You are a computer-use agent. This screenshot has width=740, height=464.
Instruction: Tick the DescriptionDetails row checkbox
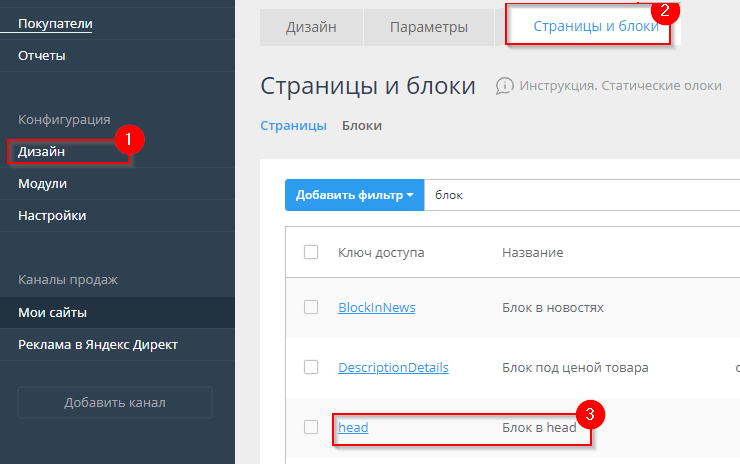tap(311, 367)
